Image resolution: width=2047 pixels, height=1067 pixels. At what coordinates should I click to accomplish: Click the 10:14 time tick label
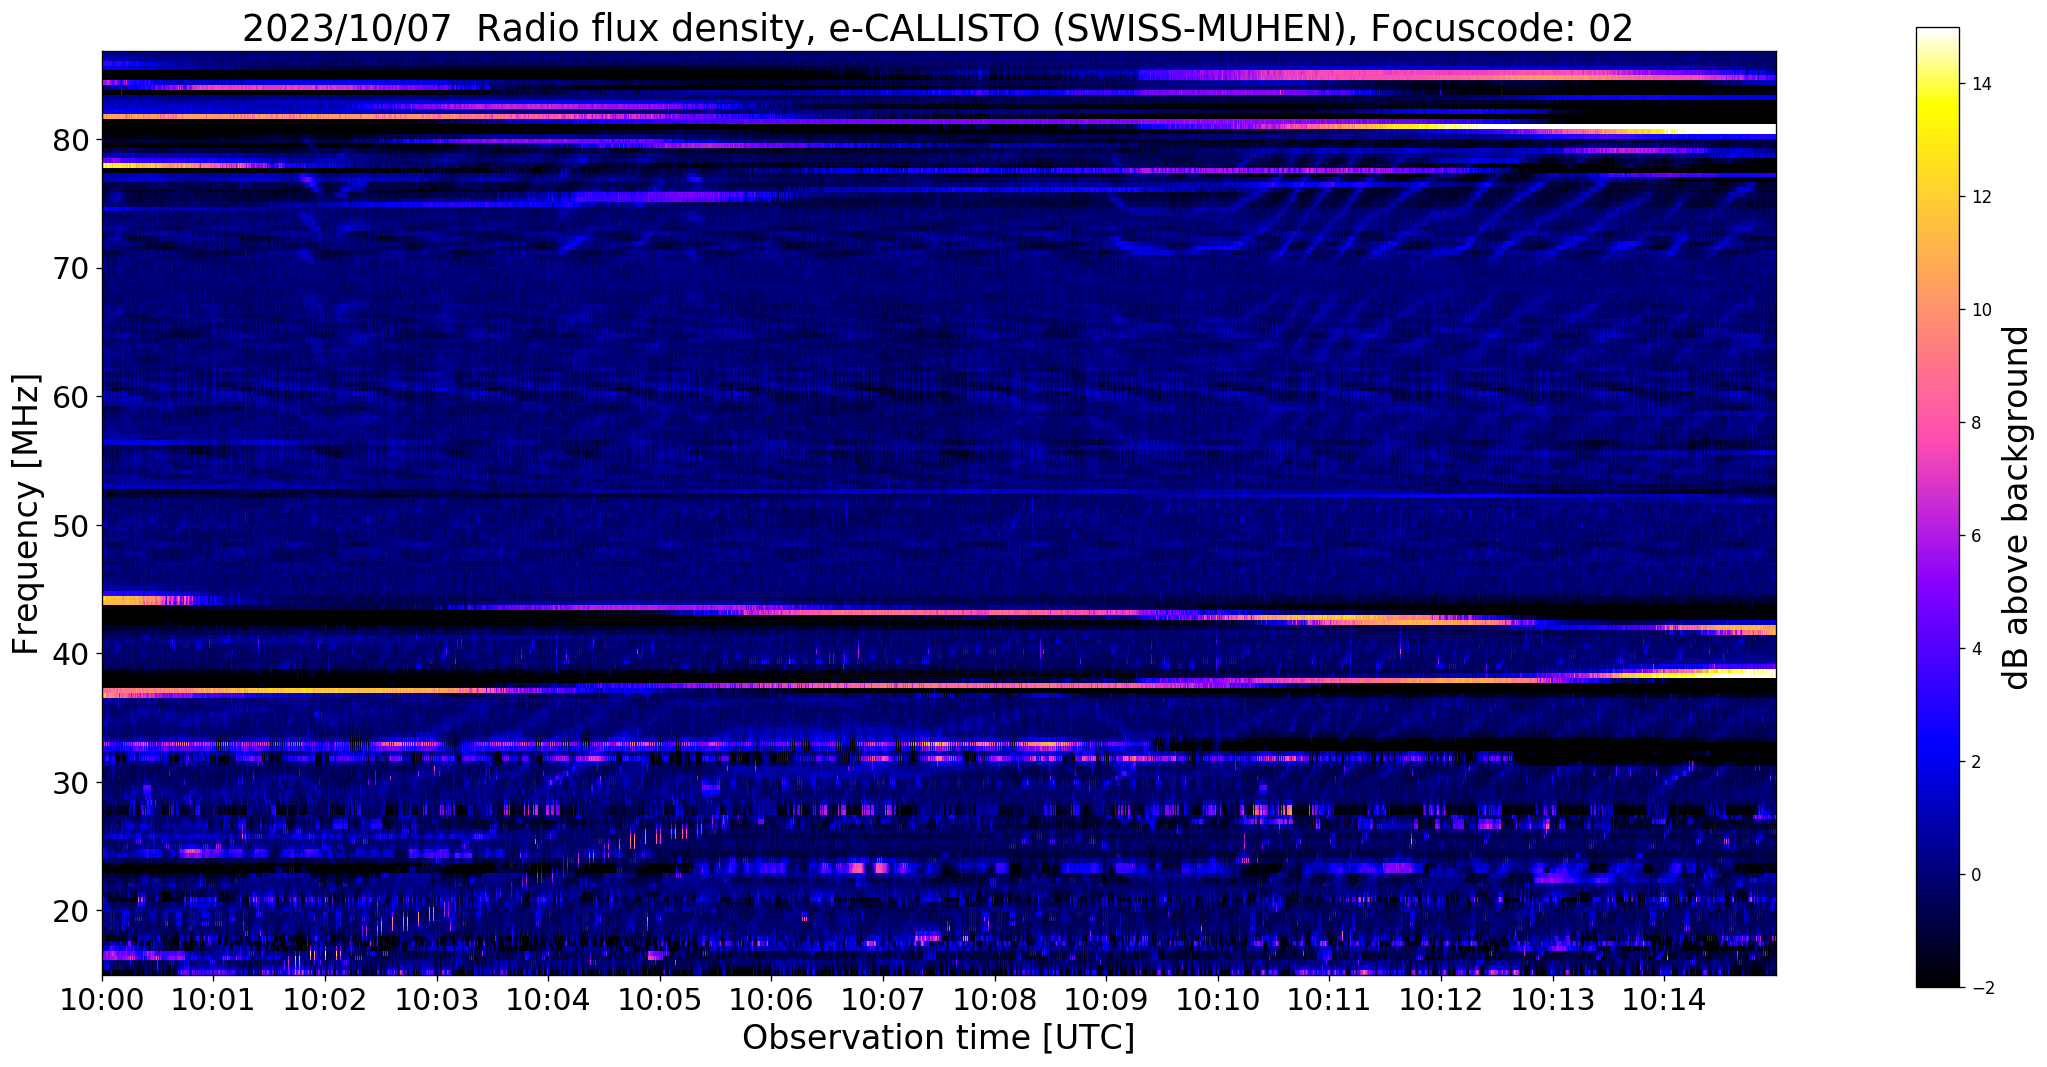click(1663, 999)
